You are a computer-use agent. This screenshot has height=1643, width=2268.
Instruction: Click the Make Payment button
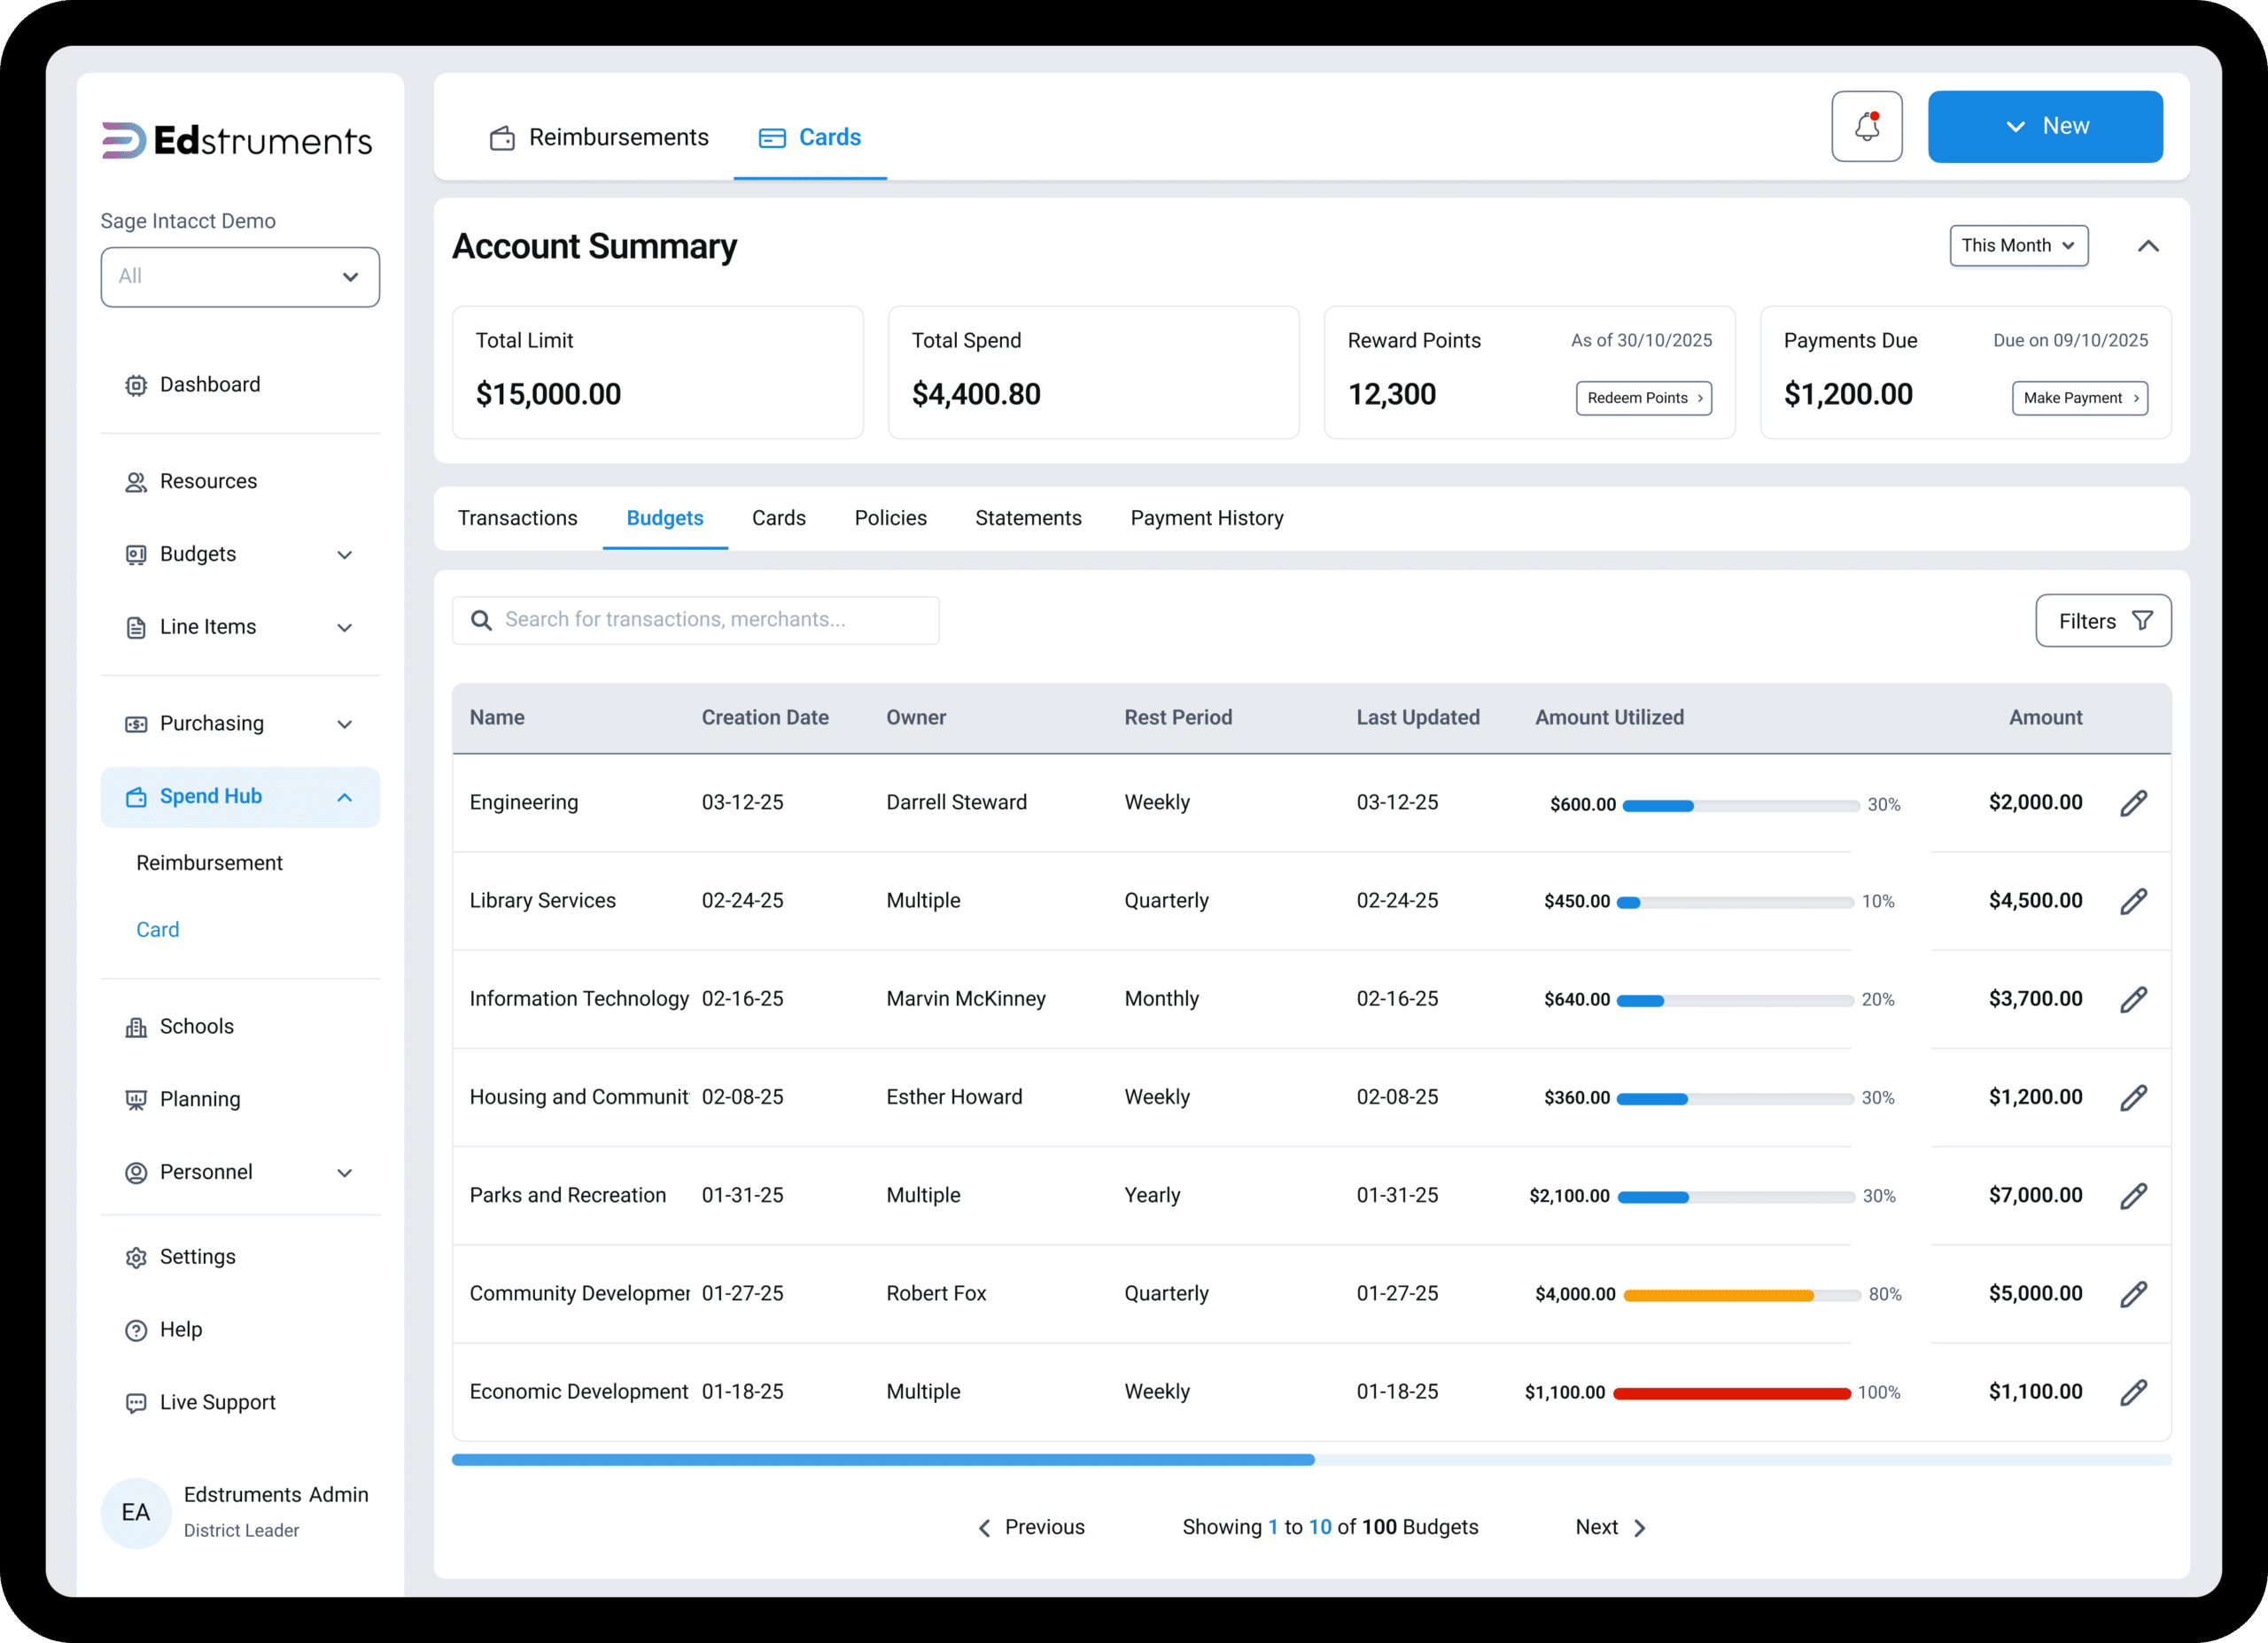click(x=2079, y=398)
